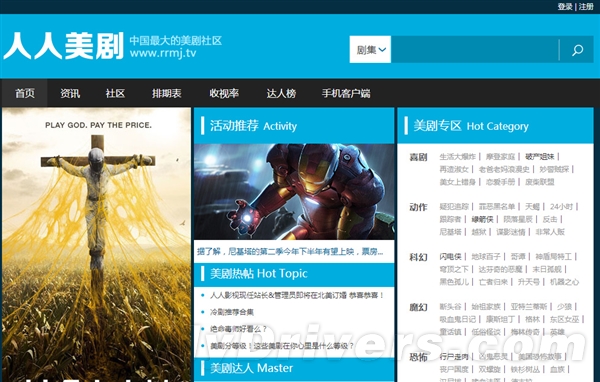Open the 首页 nav tab
This screenshot has width=600, height=382.
[24, 93]
